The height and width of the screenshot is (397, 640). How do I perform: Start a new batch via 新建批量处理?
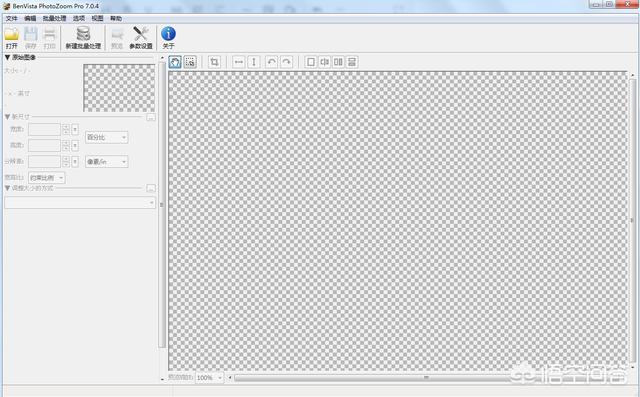[83, 38]
